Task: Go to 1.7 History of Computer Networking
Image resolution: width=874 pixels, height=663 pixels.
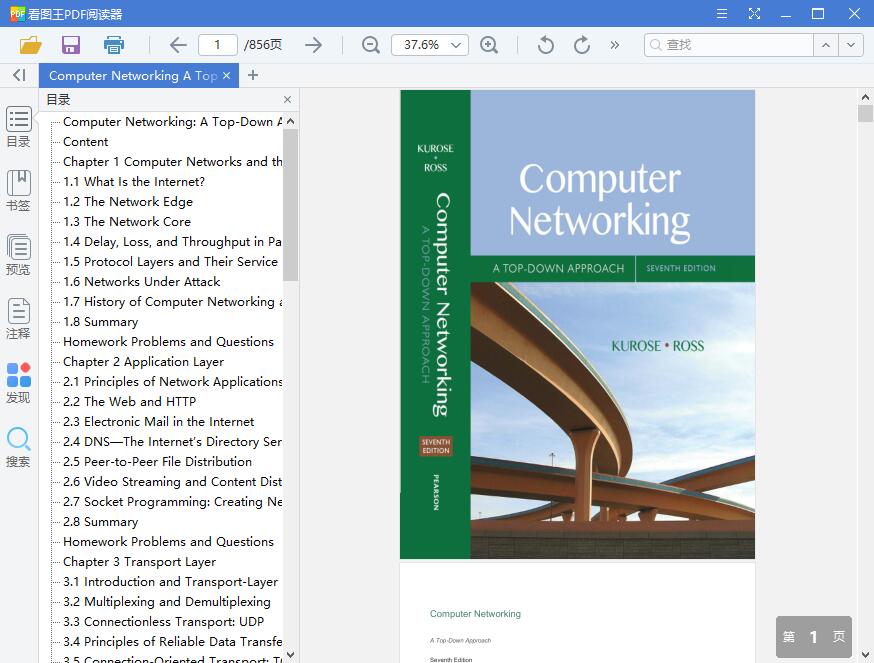Action: click(172, 302)
